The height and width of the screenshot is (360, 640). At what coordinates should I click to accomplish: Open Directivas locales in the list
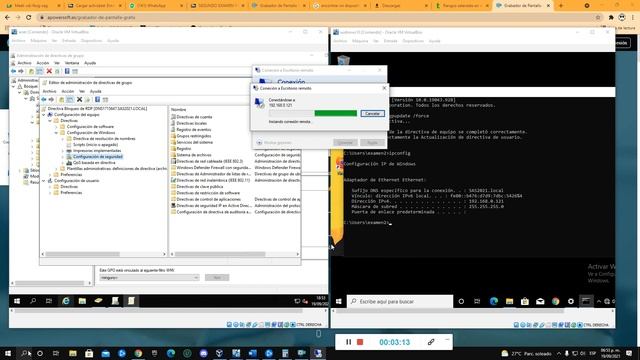coord(191,123)
